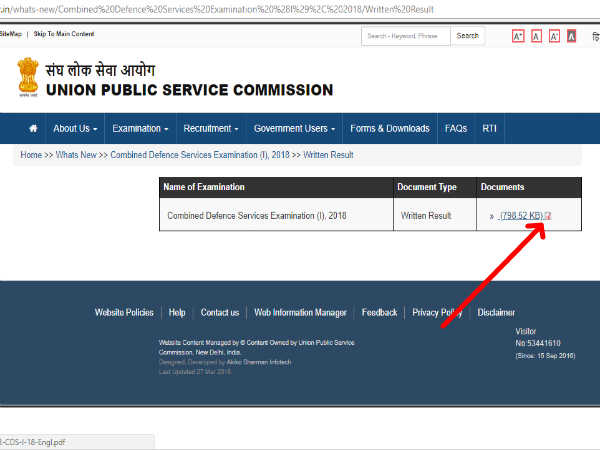Select the Written Result table cell
Screen dimensions: 600x450
pyautogui.click(x=435, y=214)
